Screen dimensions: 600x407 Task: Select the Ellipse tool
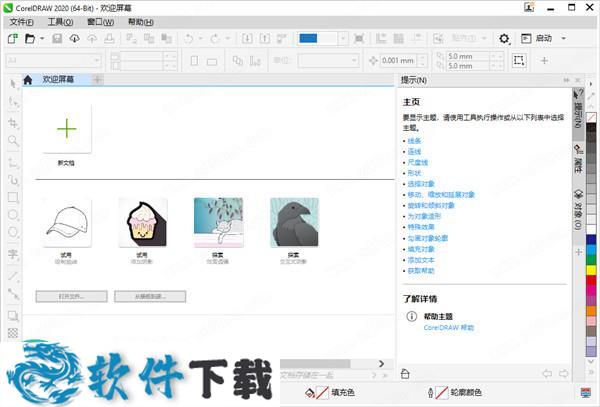(x=13, y=215)
